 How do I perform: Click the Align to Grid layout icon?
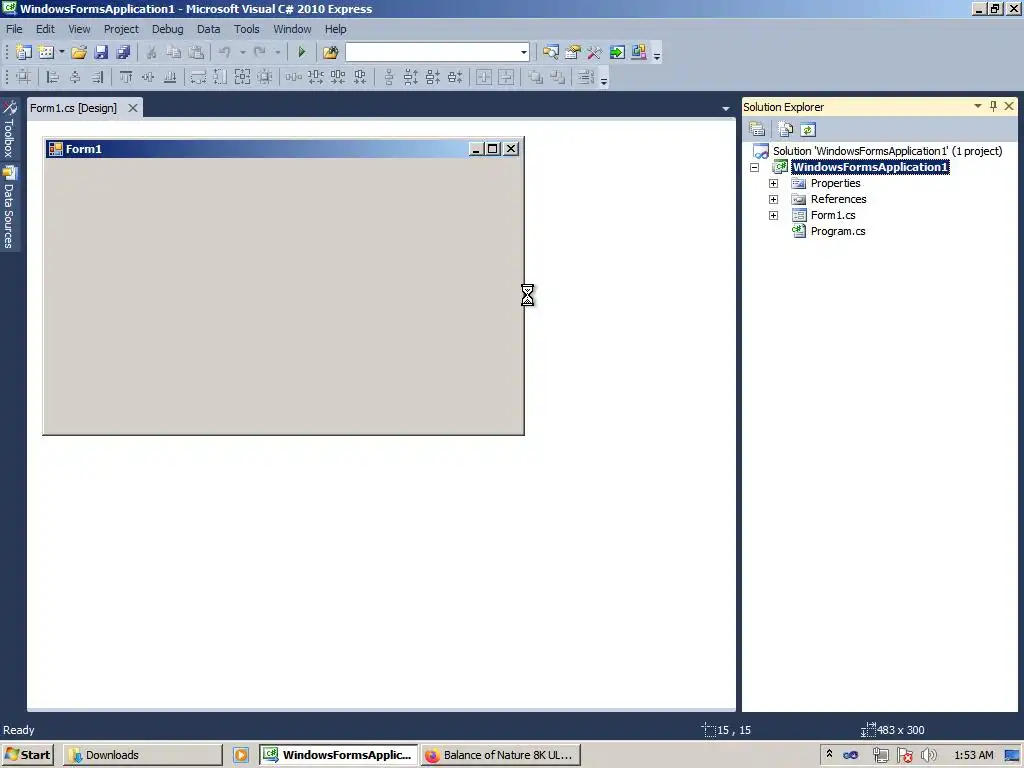[24, 77]
